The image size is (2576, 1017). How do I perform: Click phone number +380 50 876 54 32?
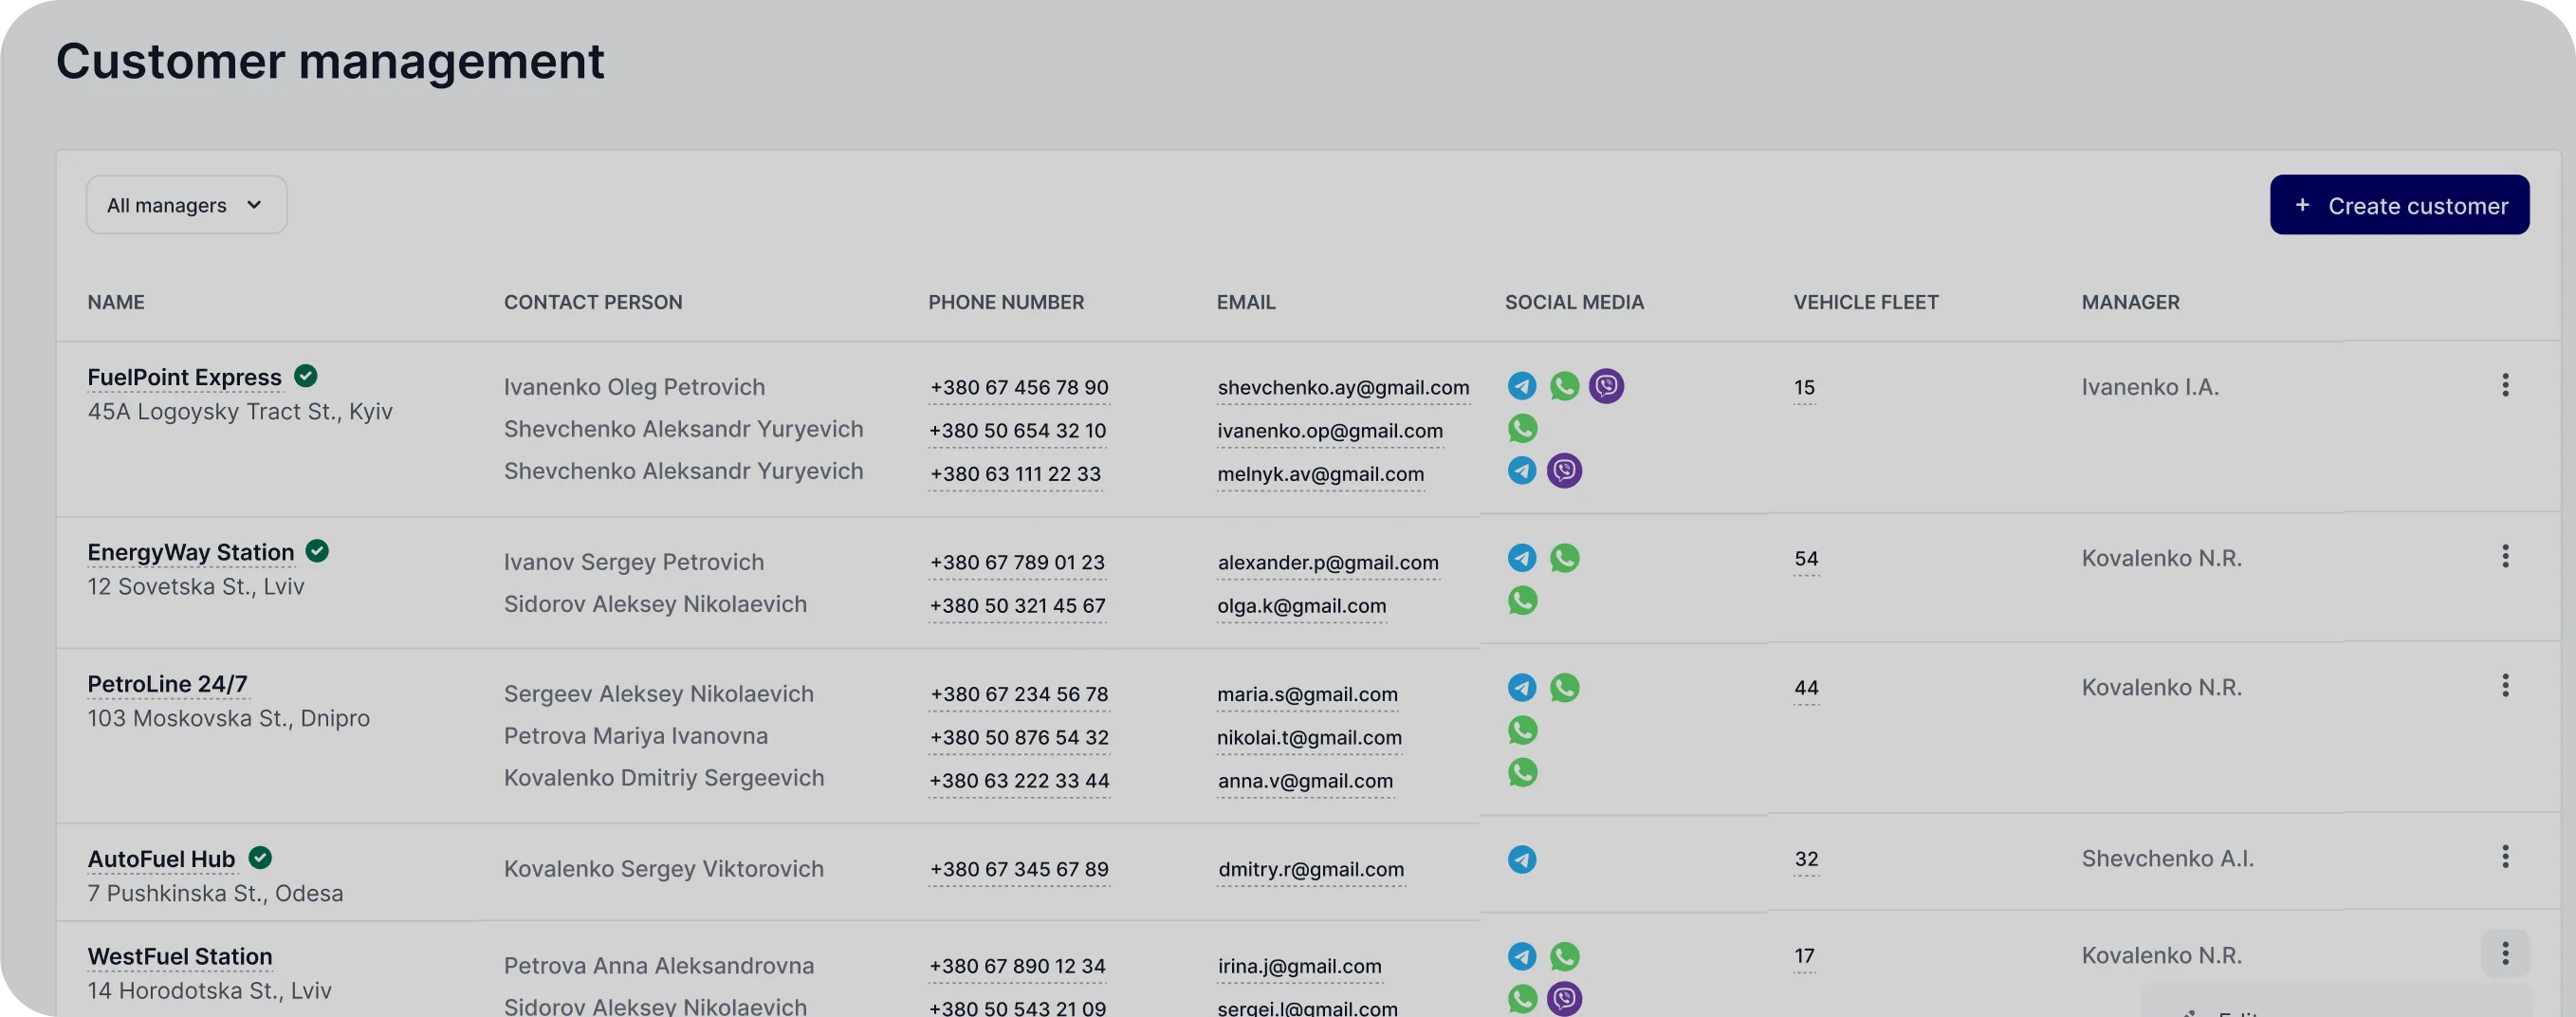tap(1019, 738)
